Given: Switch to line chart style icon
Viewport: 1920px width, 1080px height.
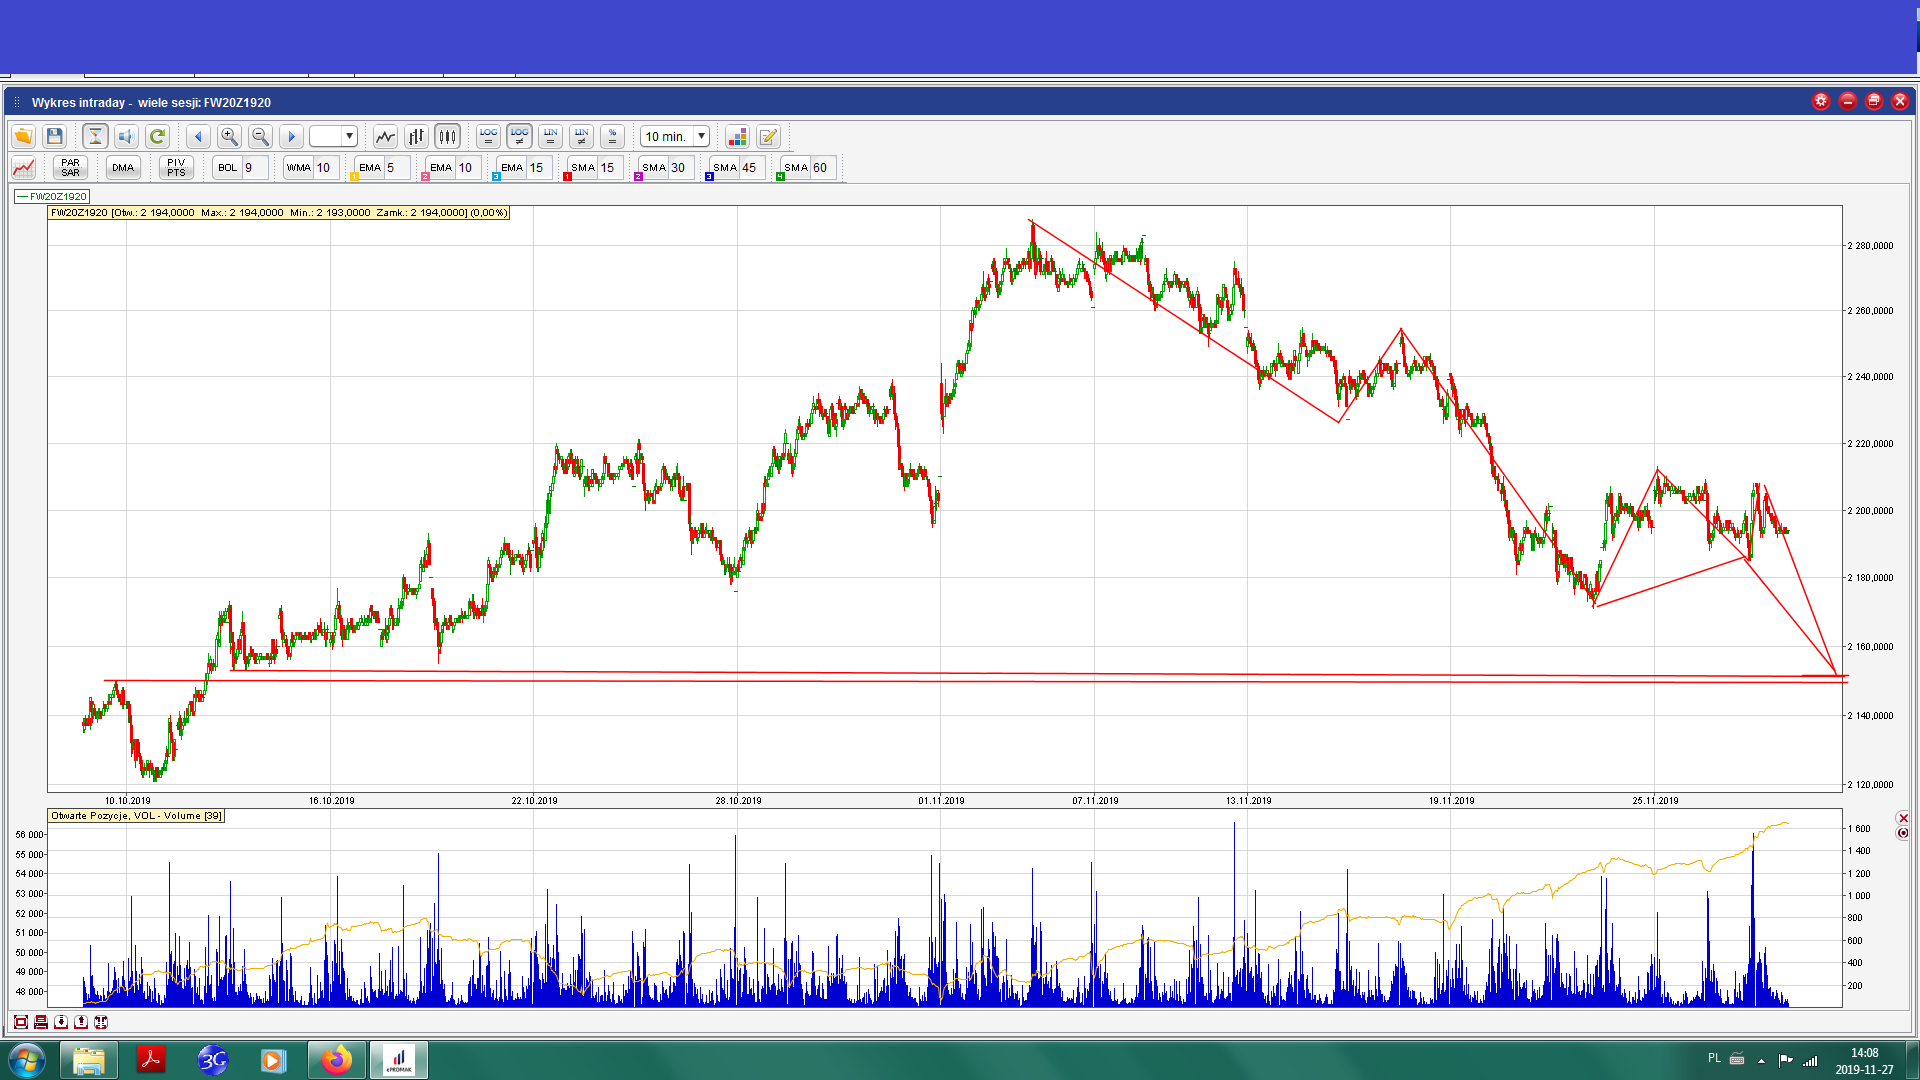Looking at the screenshot, I should [x=385, y=136].
